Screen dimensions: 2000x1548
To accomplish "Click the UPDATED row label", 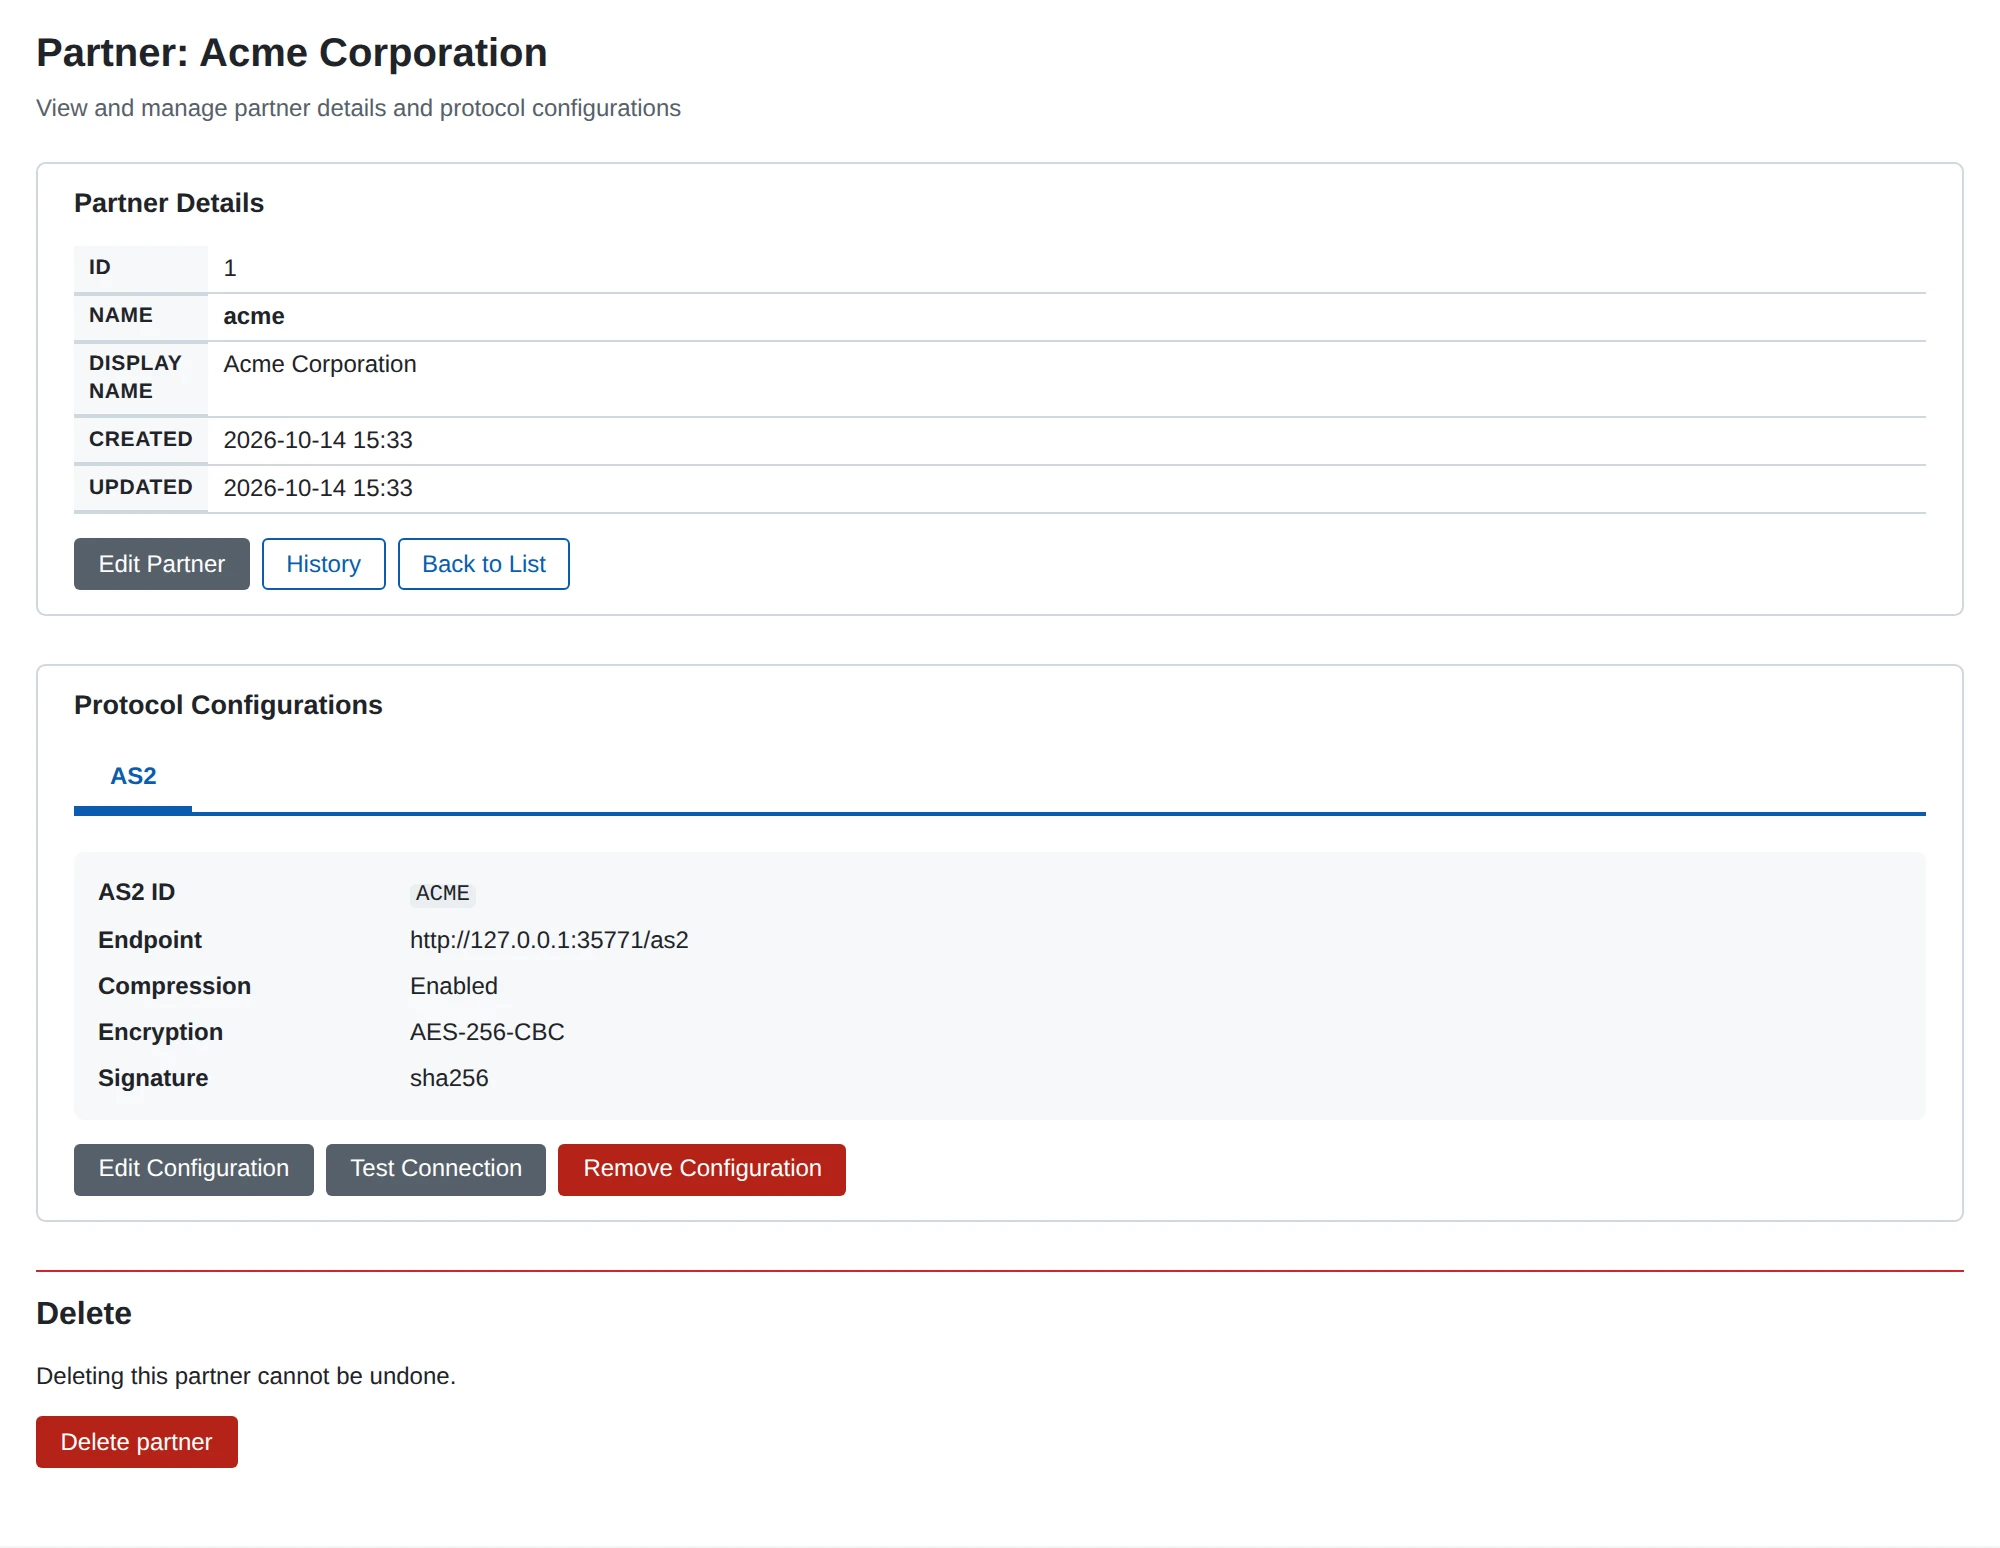I will click(140, 487).
